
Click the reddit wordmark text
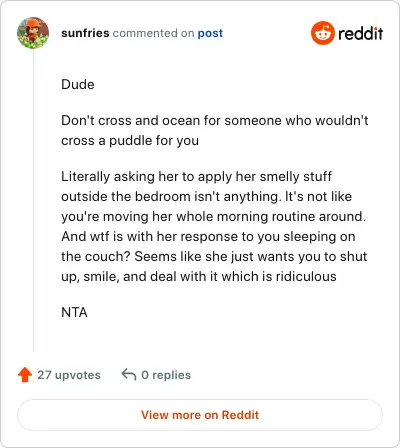[x=361, y=33]
